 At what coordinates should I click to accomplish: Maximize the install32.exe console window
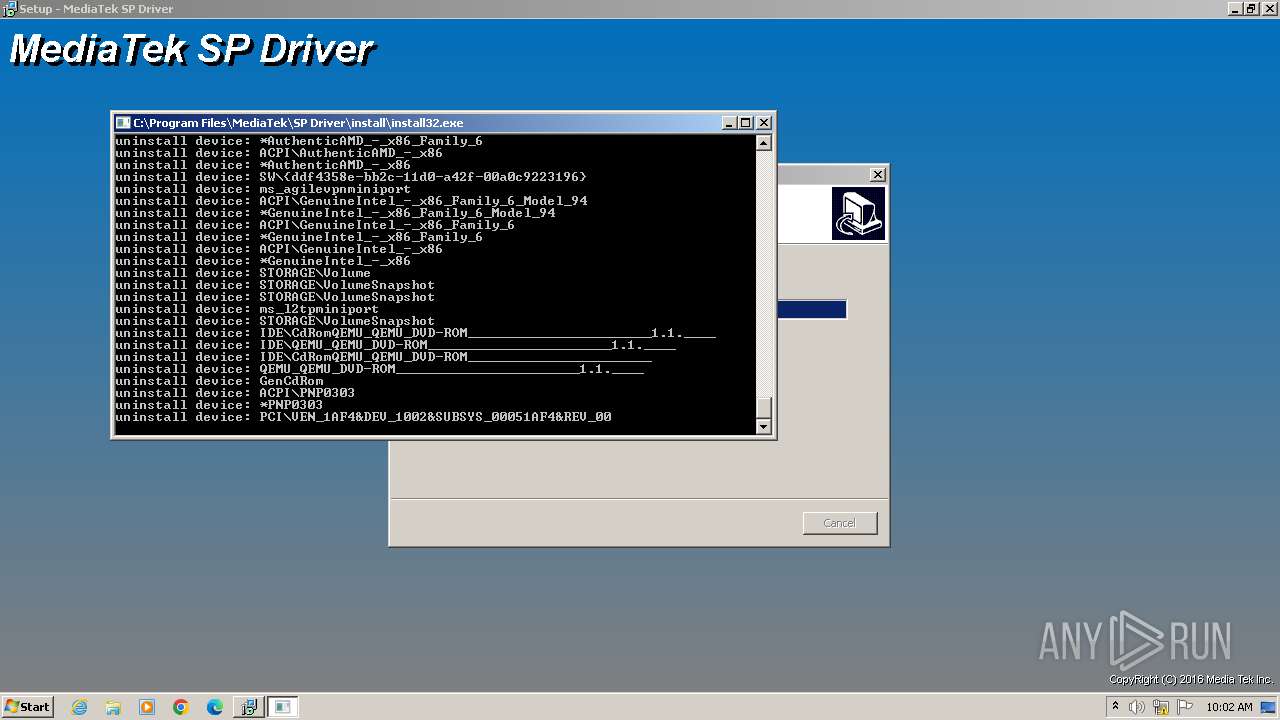[x=746, y=122]
